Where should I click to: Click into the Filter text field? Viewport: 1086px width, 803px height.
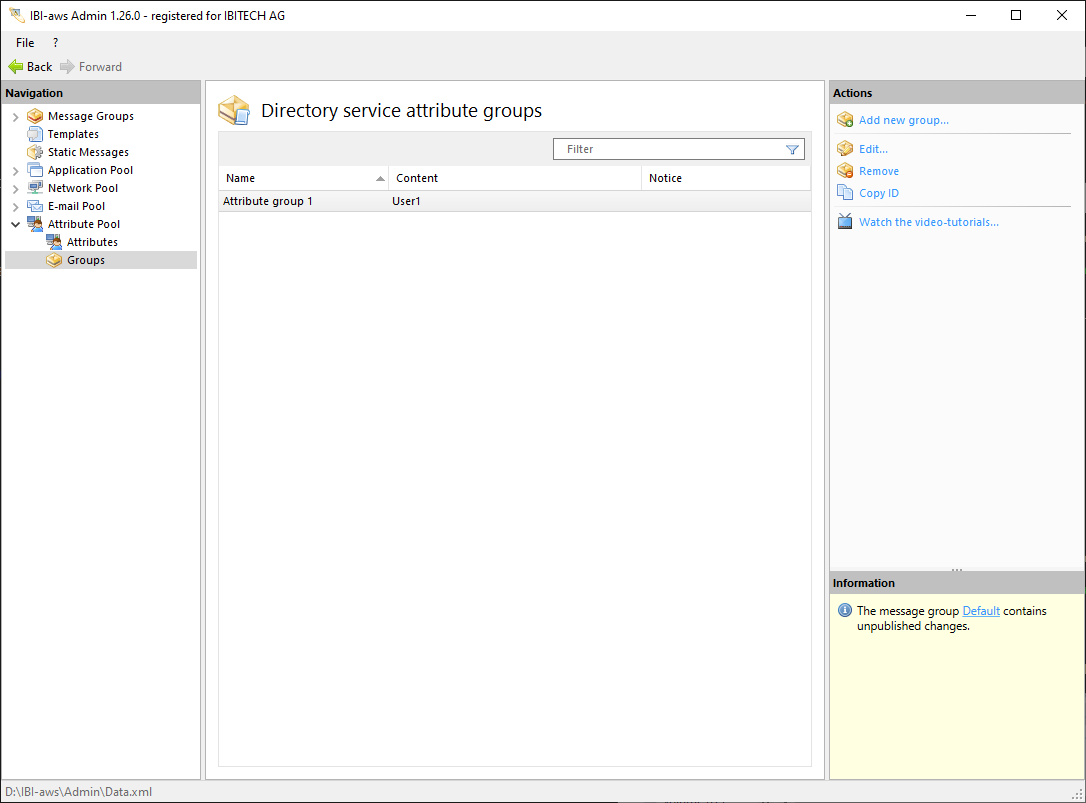670,149
